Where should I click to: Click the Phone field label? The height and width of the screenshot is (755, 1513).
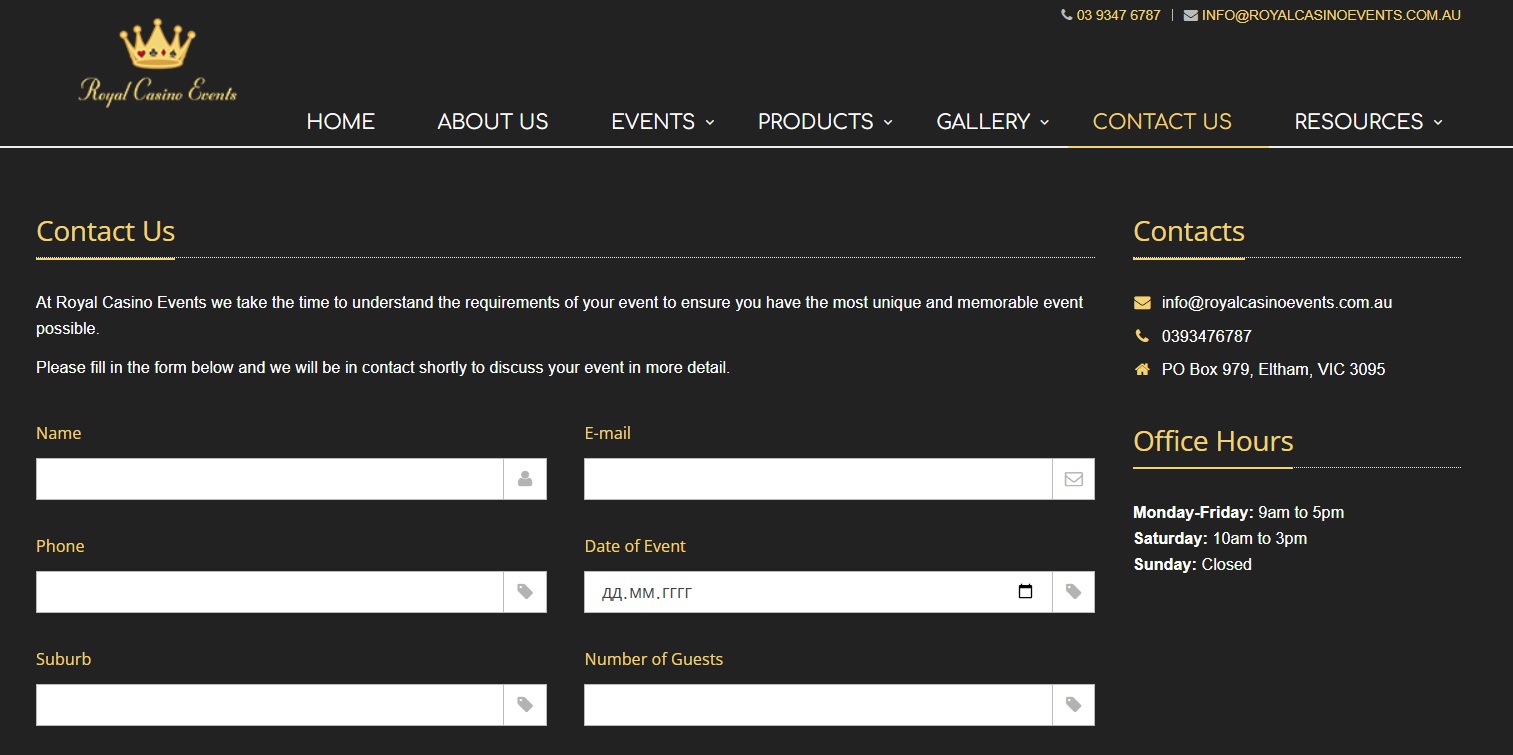60,546
